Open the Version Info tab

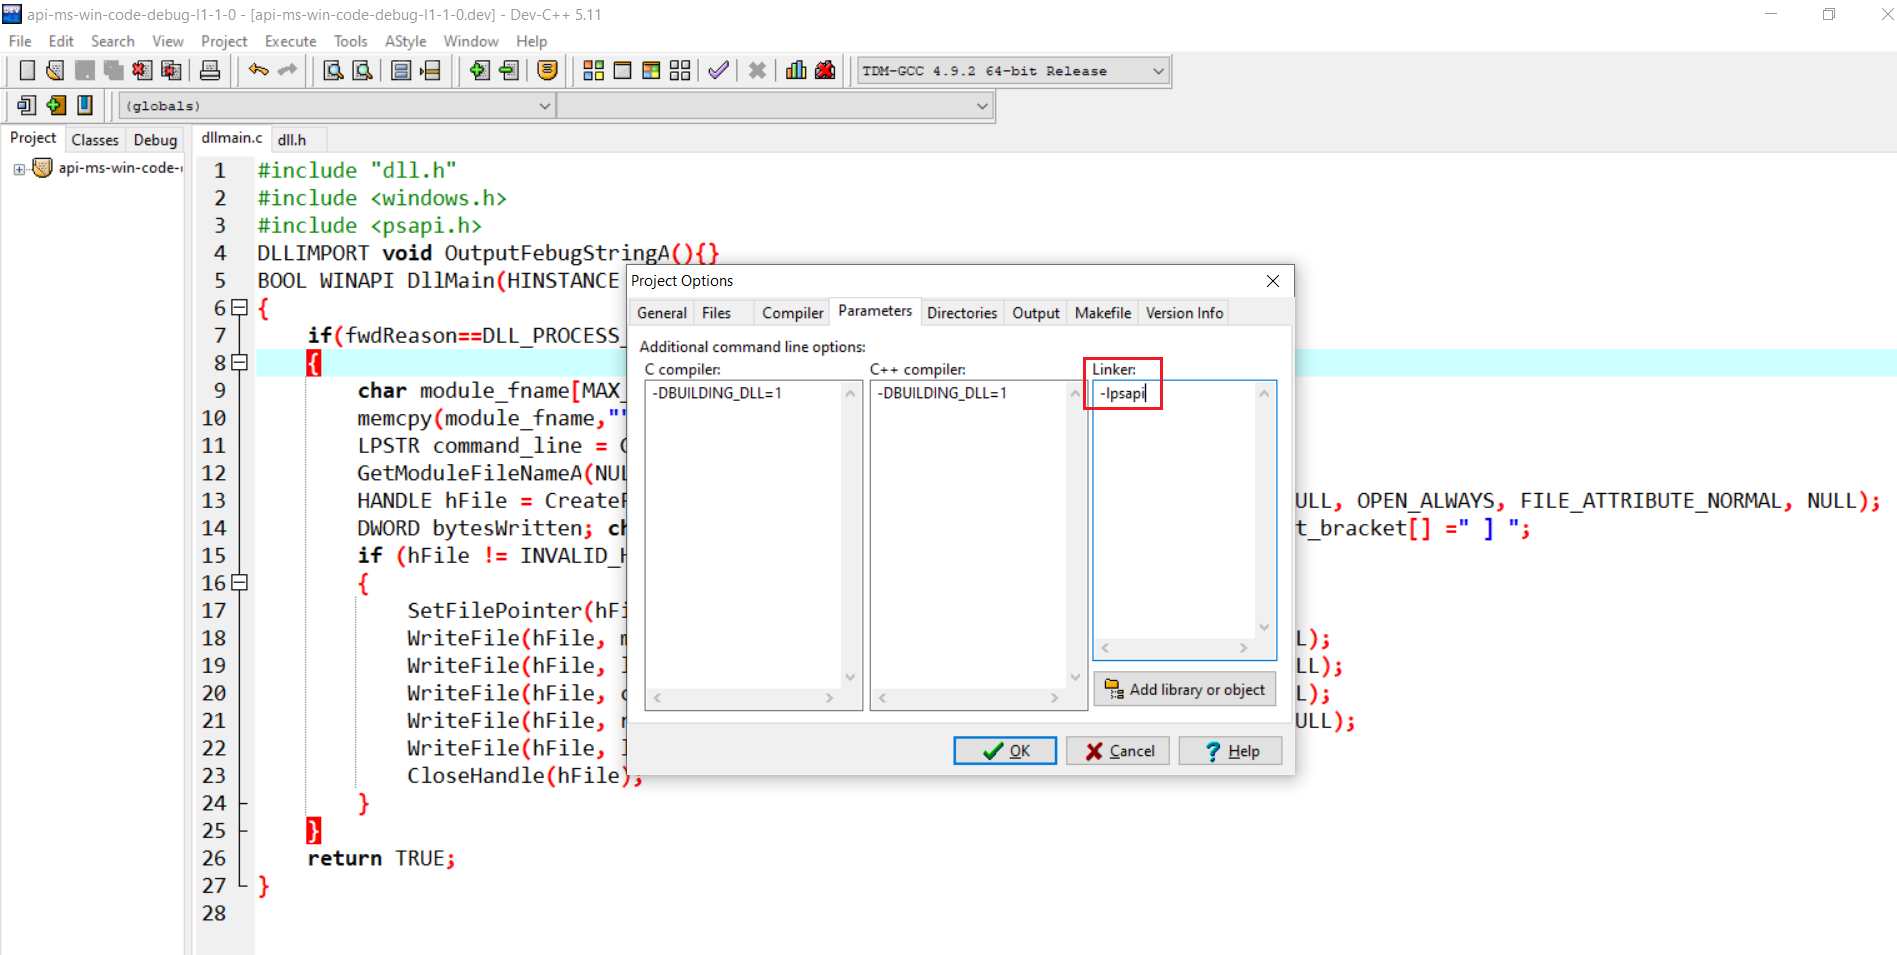[1184, 313]
